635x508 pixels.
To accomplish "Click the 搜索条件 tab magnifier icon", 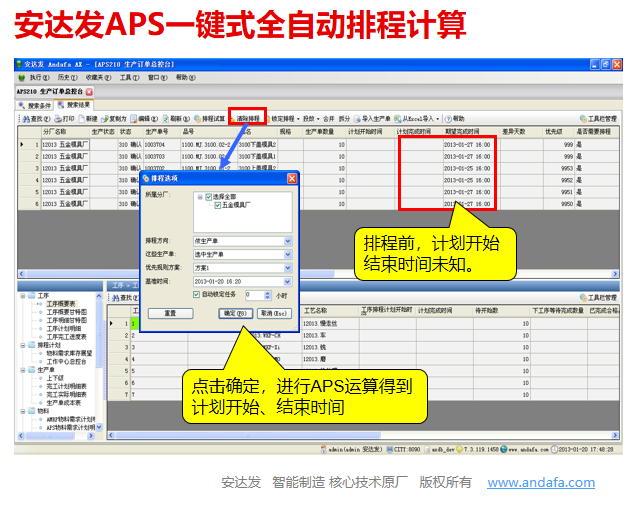I will (x=21, y=105).
